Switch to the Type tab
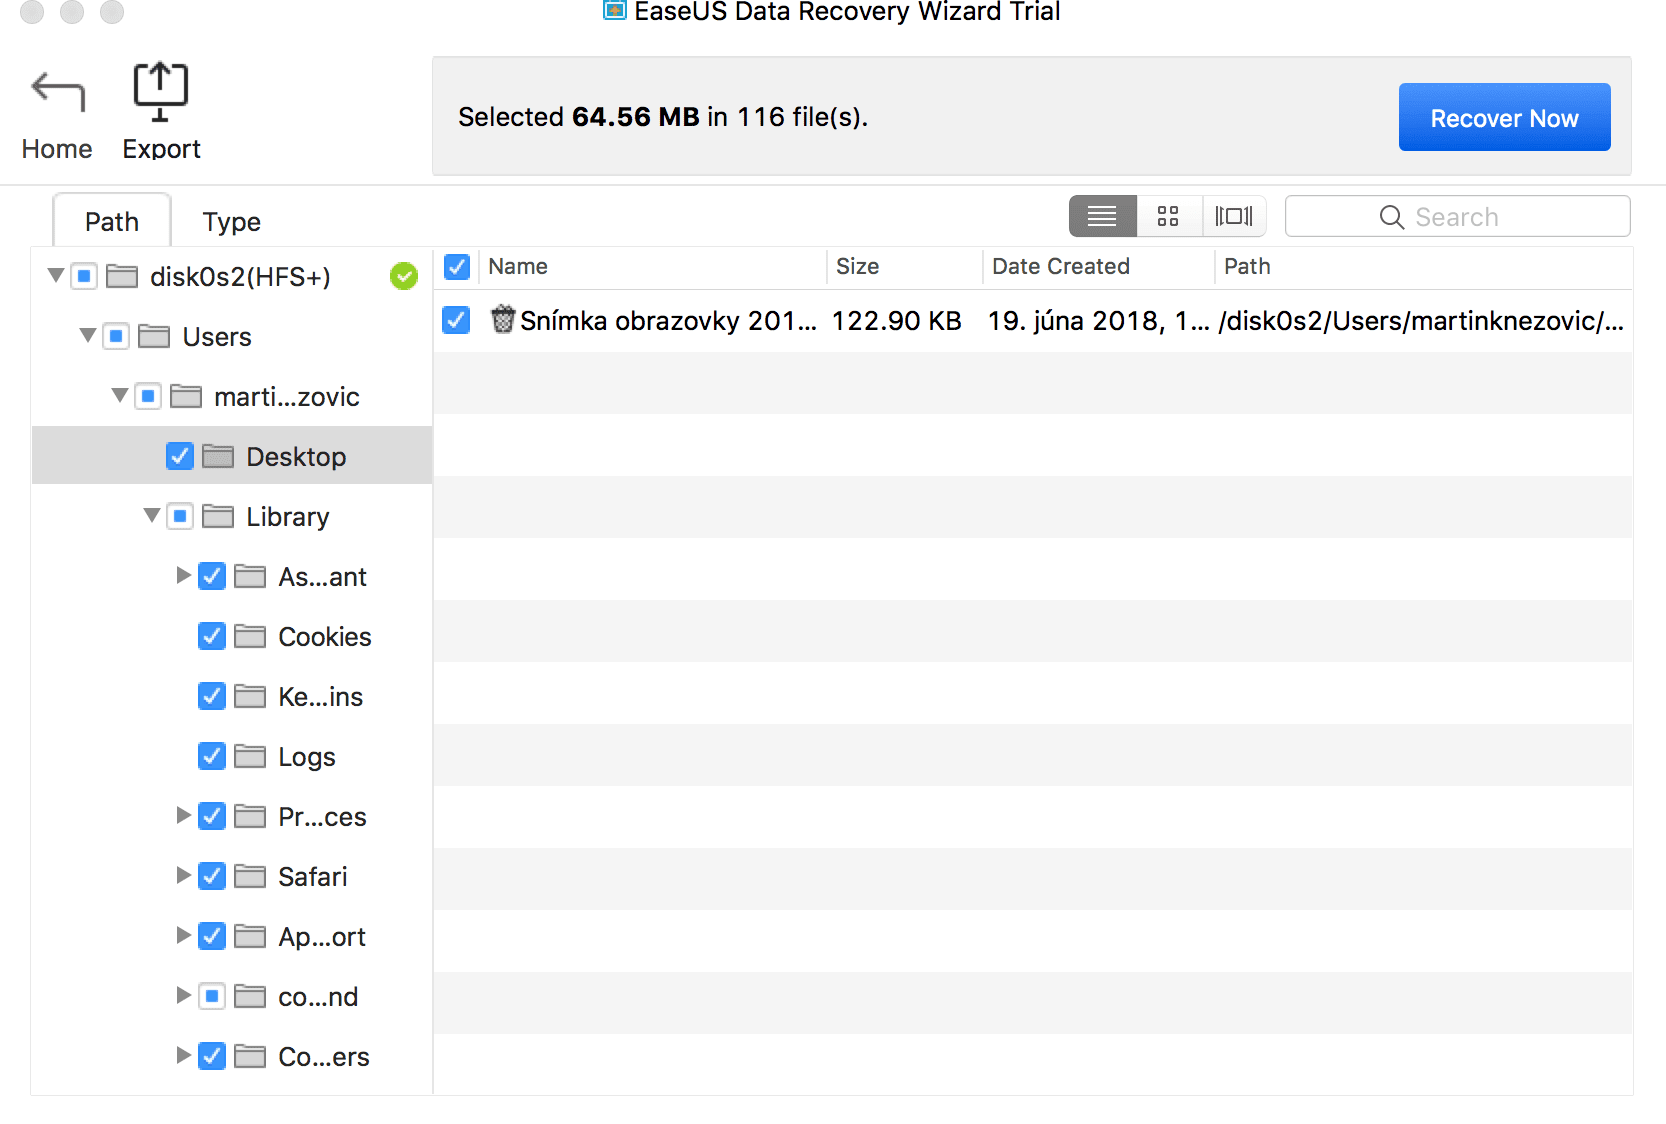The image size is (1666, 1124). click(x=231, y=222)
